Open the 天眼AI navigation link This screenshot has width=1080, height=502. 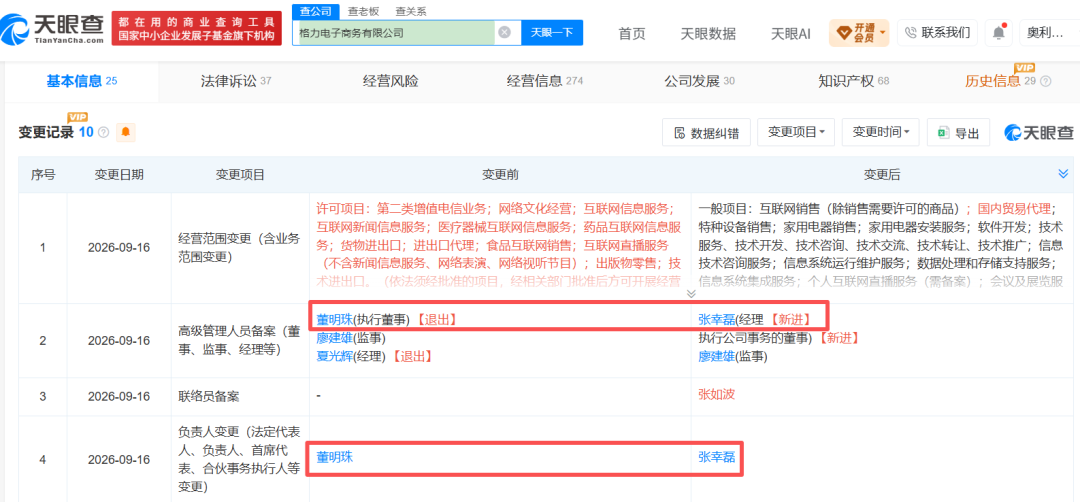pos(790,33)
